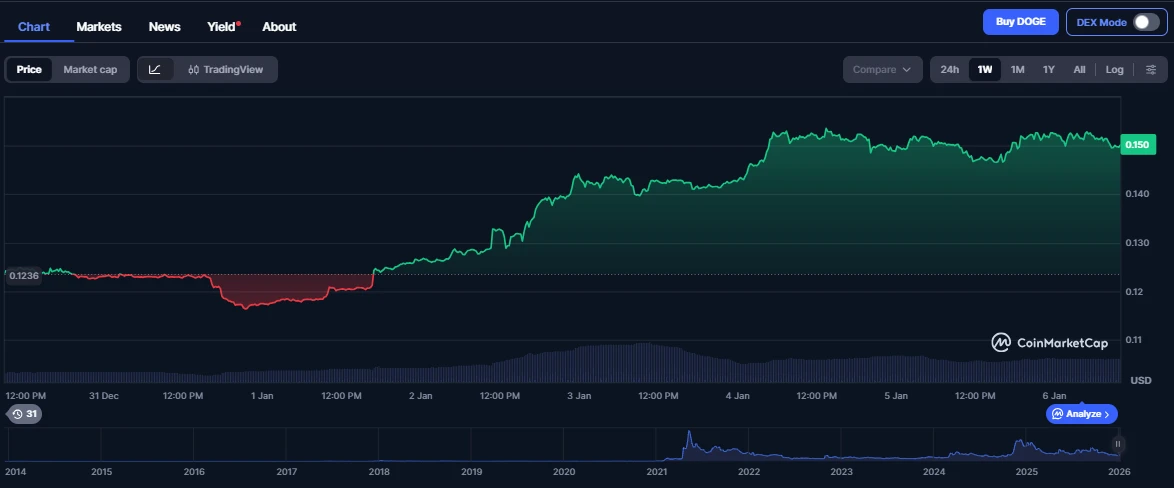Open the Markets tab
Screen dimensions: 1174x488
pyautogui.click(x=99, y=27)
